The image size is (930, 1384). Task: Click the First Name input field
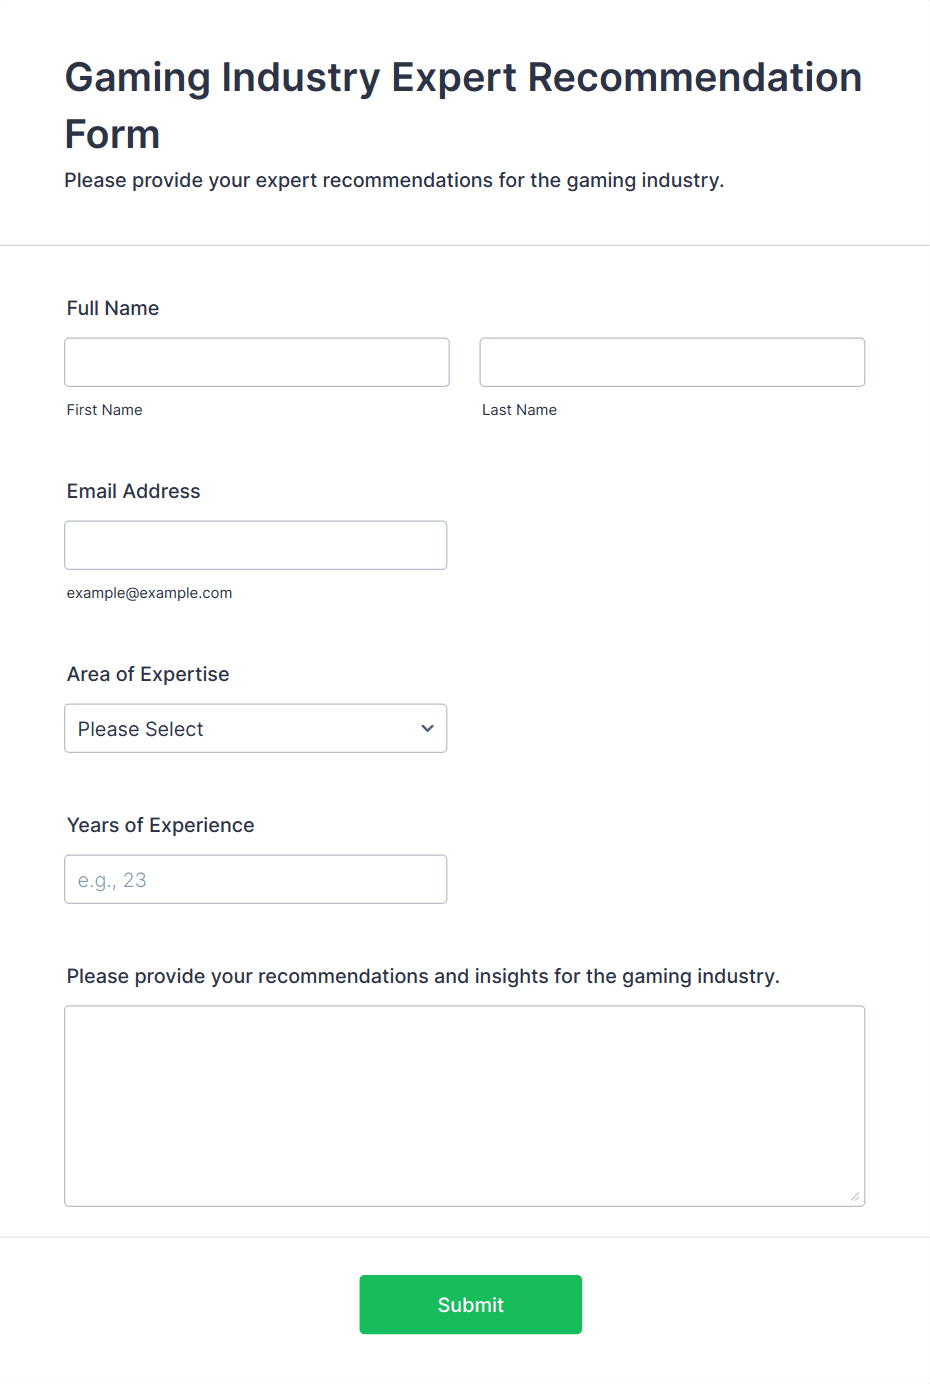coord(257,362)
